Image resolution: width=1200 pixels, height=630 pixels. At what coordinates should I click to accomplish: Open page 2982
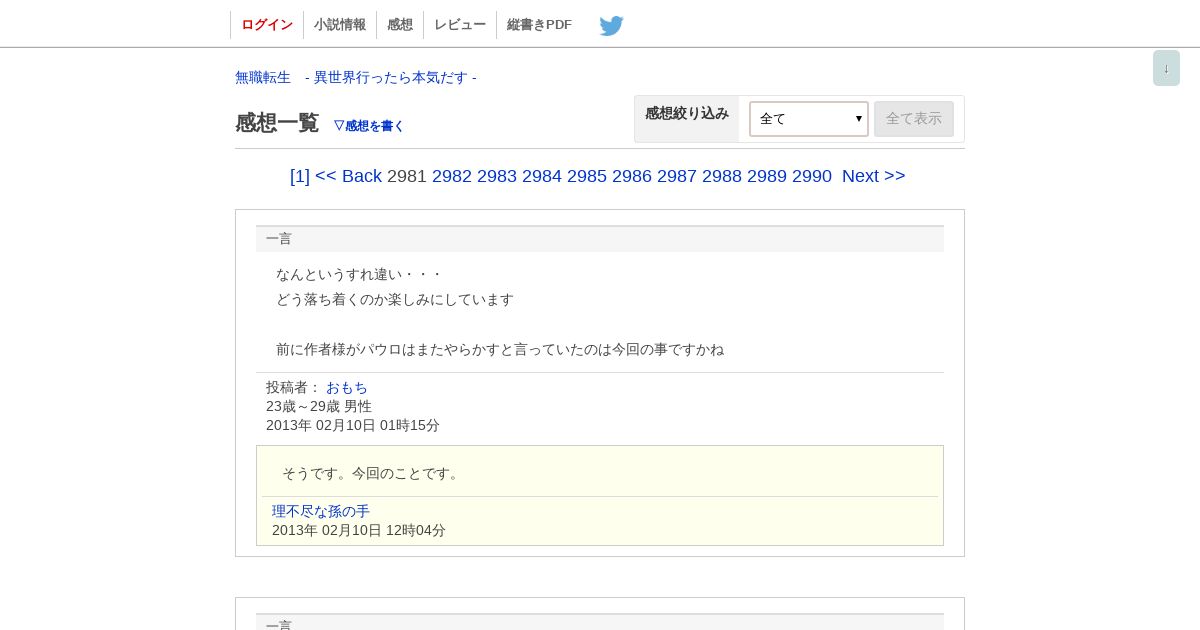[452, 176]
